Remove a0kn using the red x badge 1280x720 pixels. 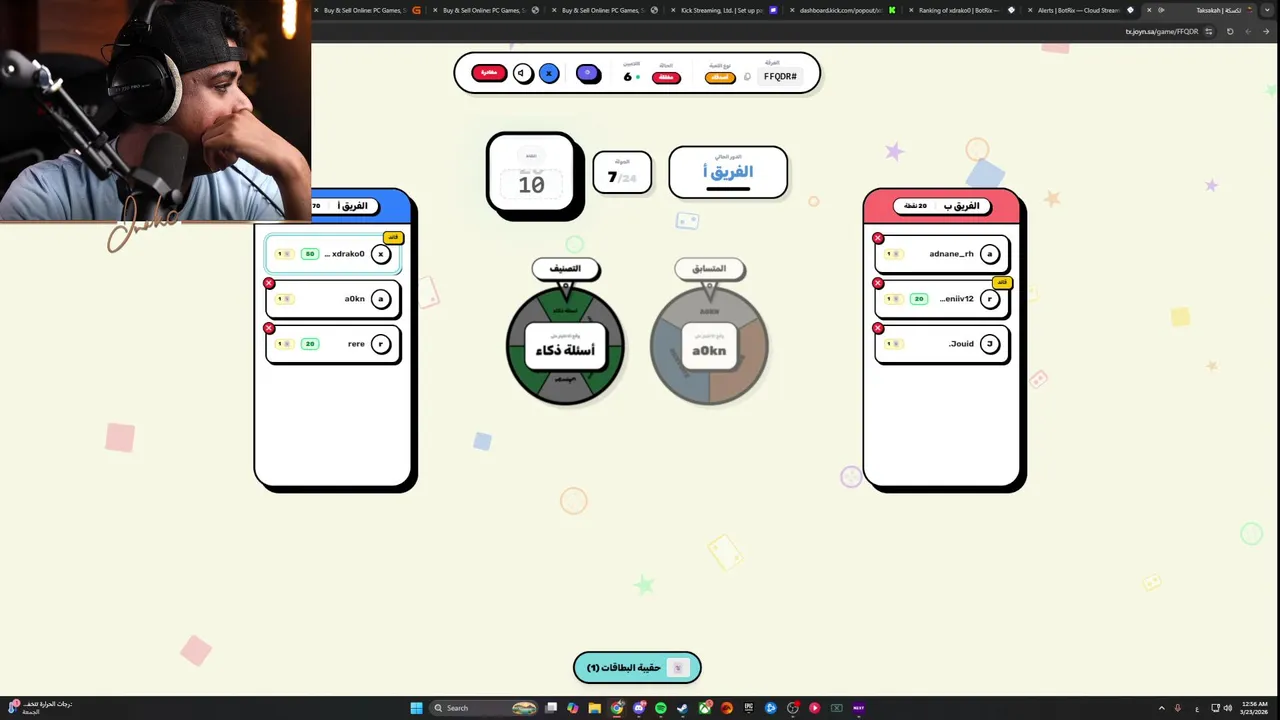tap(269, 283)
